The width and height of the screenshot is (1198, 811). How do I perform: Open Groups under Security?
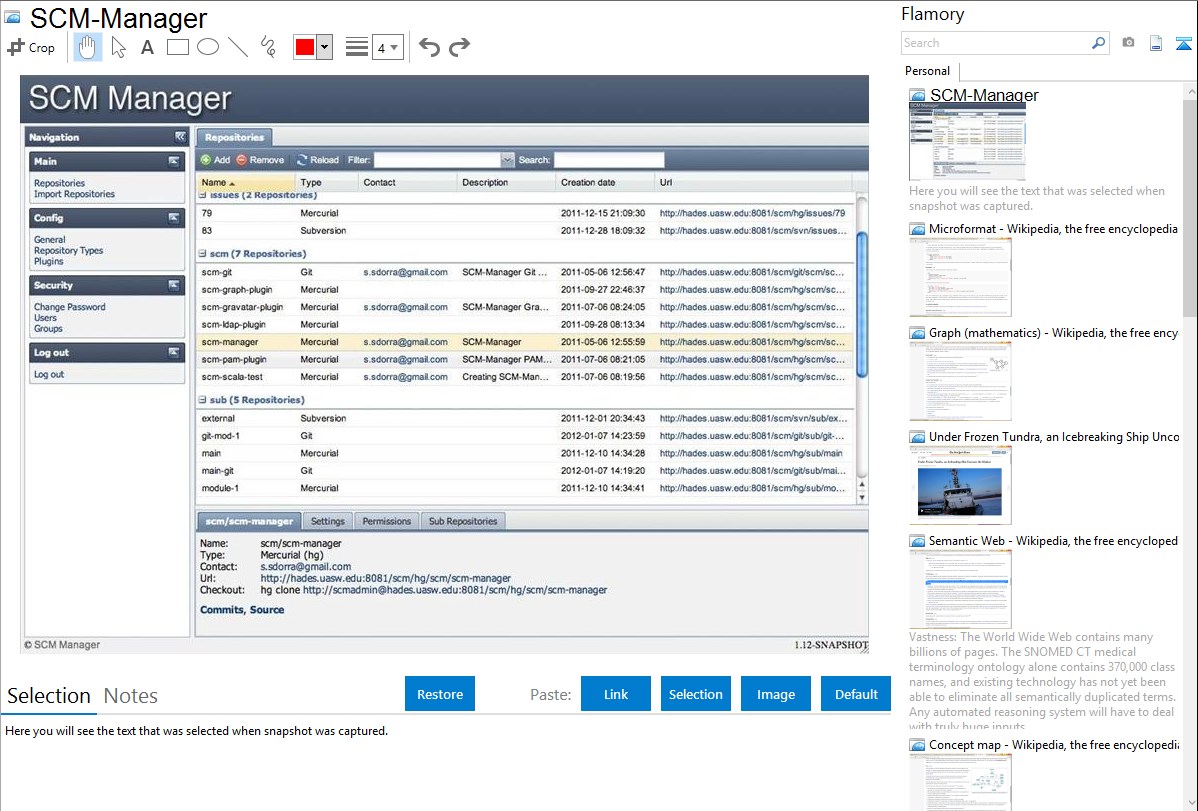tap(48, 329)
